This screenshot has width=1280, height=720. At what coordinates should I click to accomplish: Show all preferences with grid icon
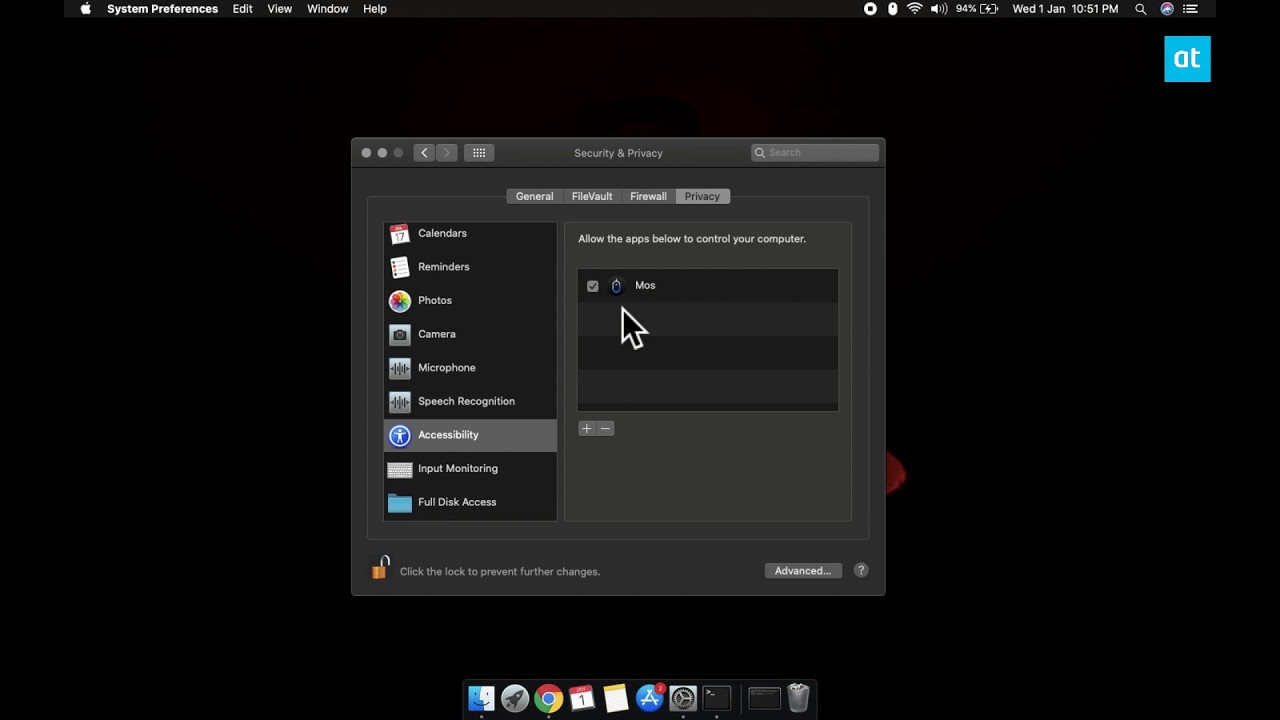click(x=479, y=153)
